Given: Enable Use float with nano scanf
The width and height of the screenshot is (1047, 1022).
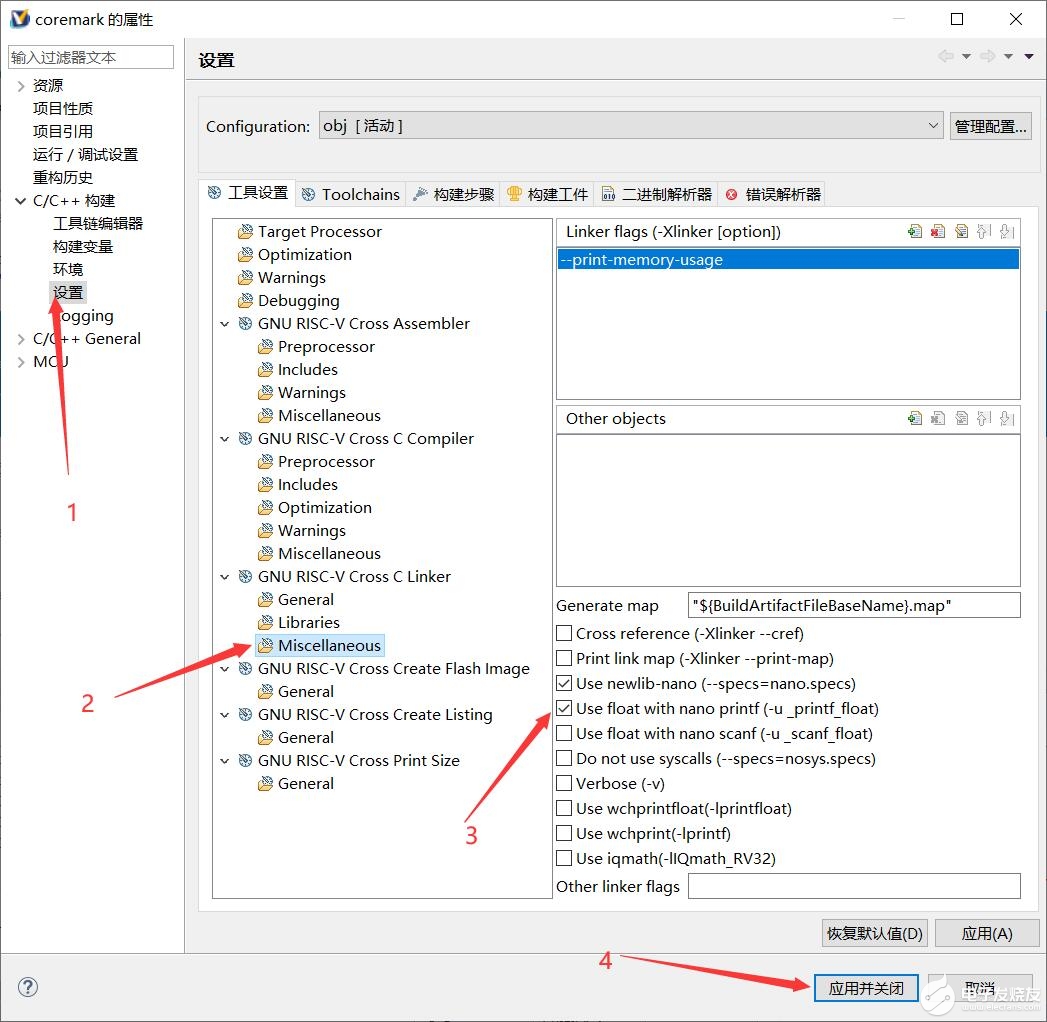Looking at the screenshot, I should click(564, 733).
